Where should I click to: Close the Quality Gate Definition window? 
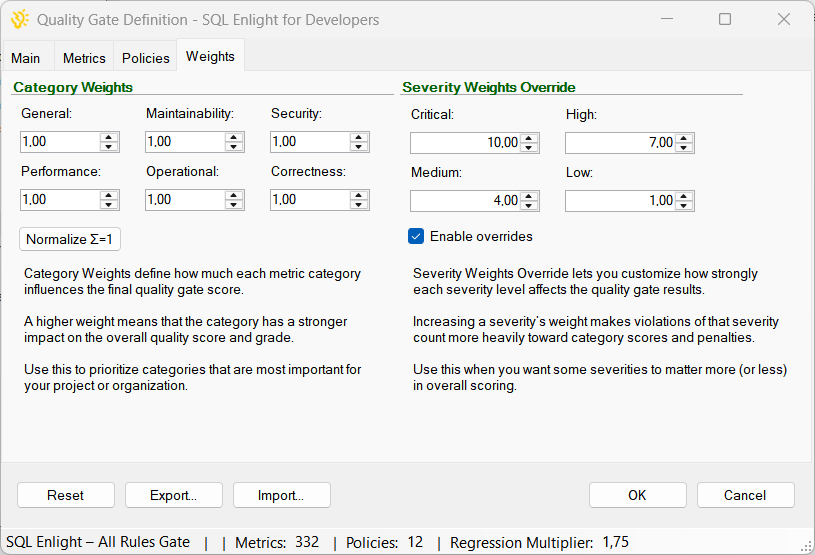pyautogui.click(x=784, y=19)
